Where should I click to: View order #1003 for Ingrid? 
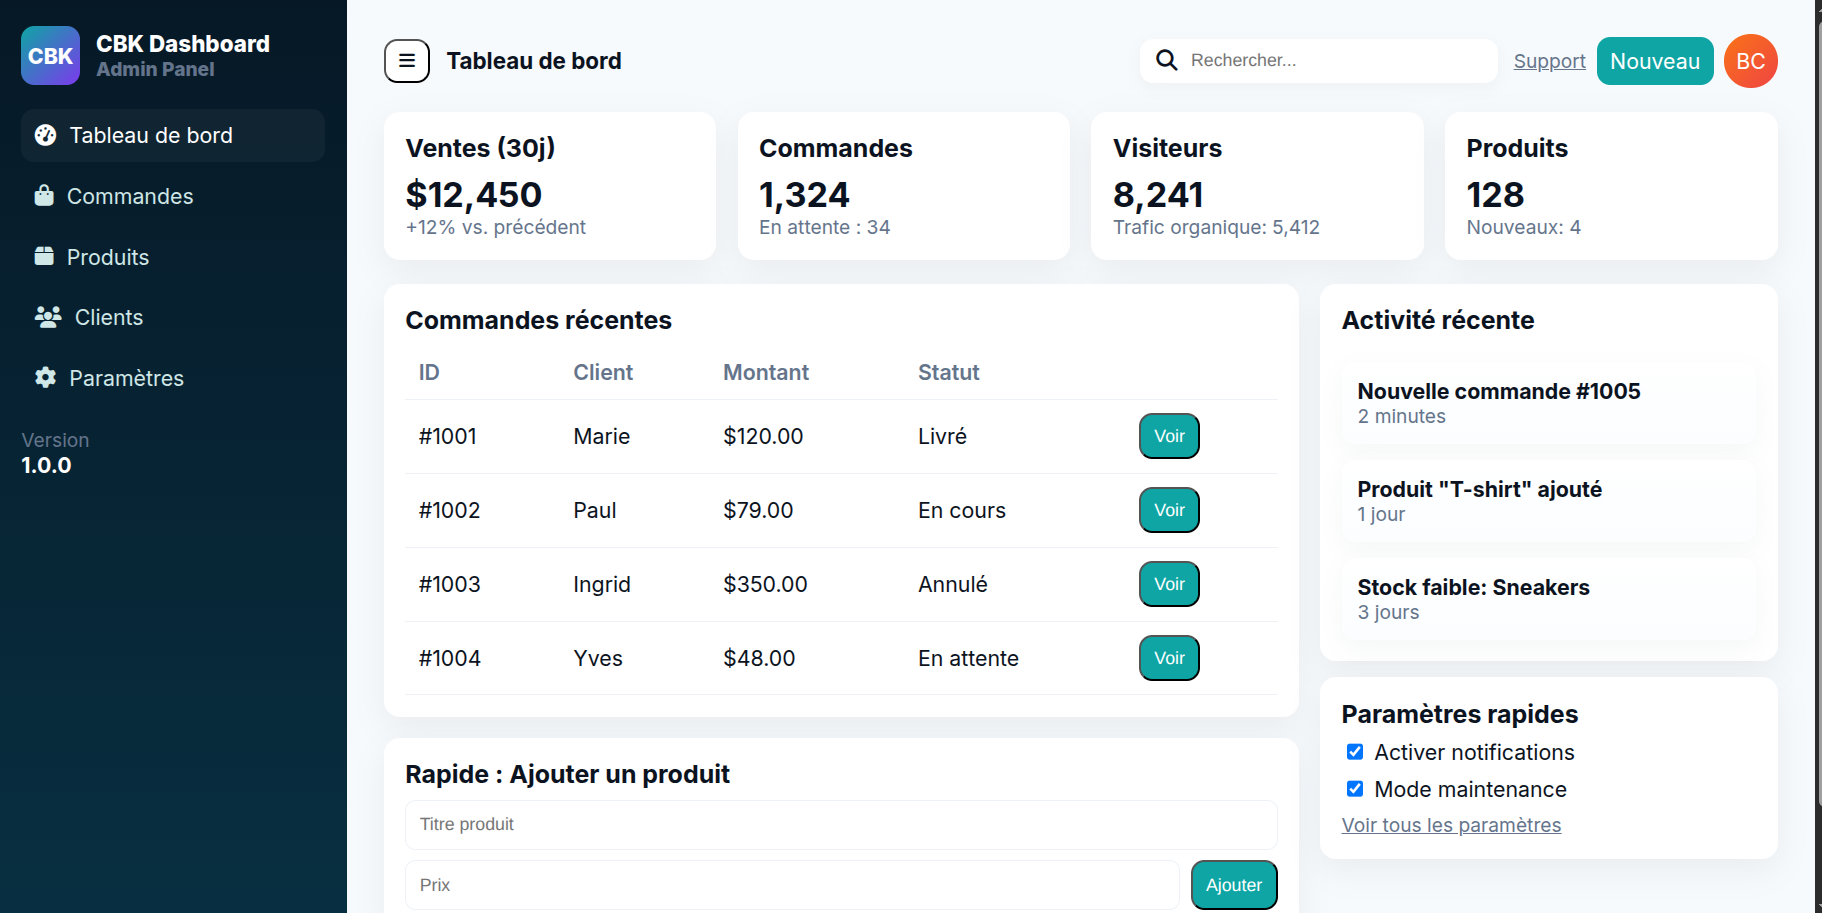1169,584
